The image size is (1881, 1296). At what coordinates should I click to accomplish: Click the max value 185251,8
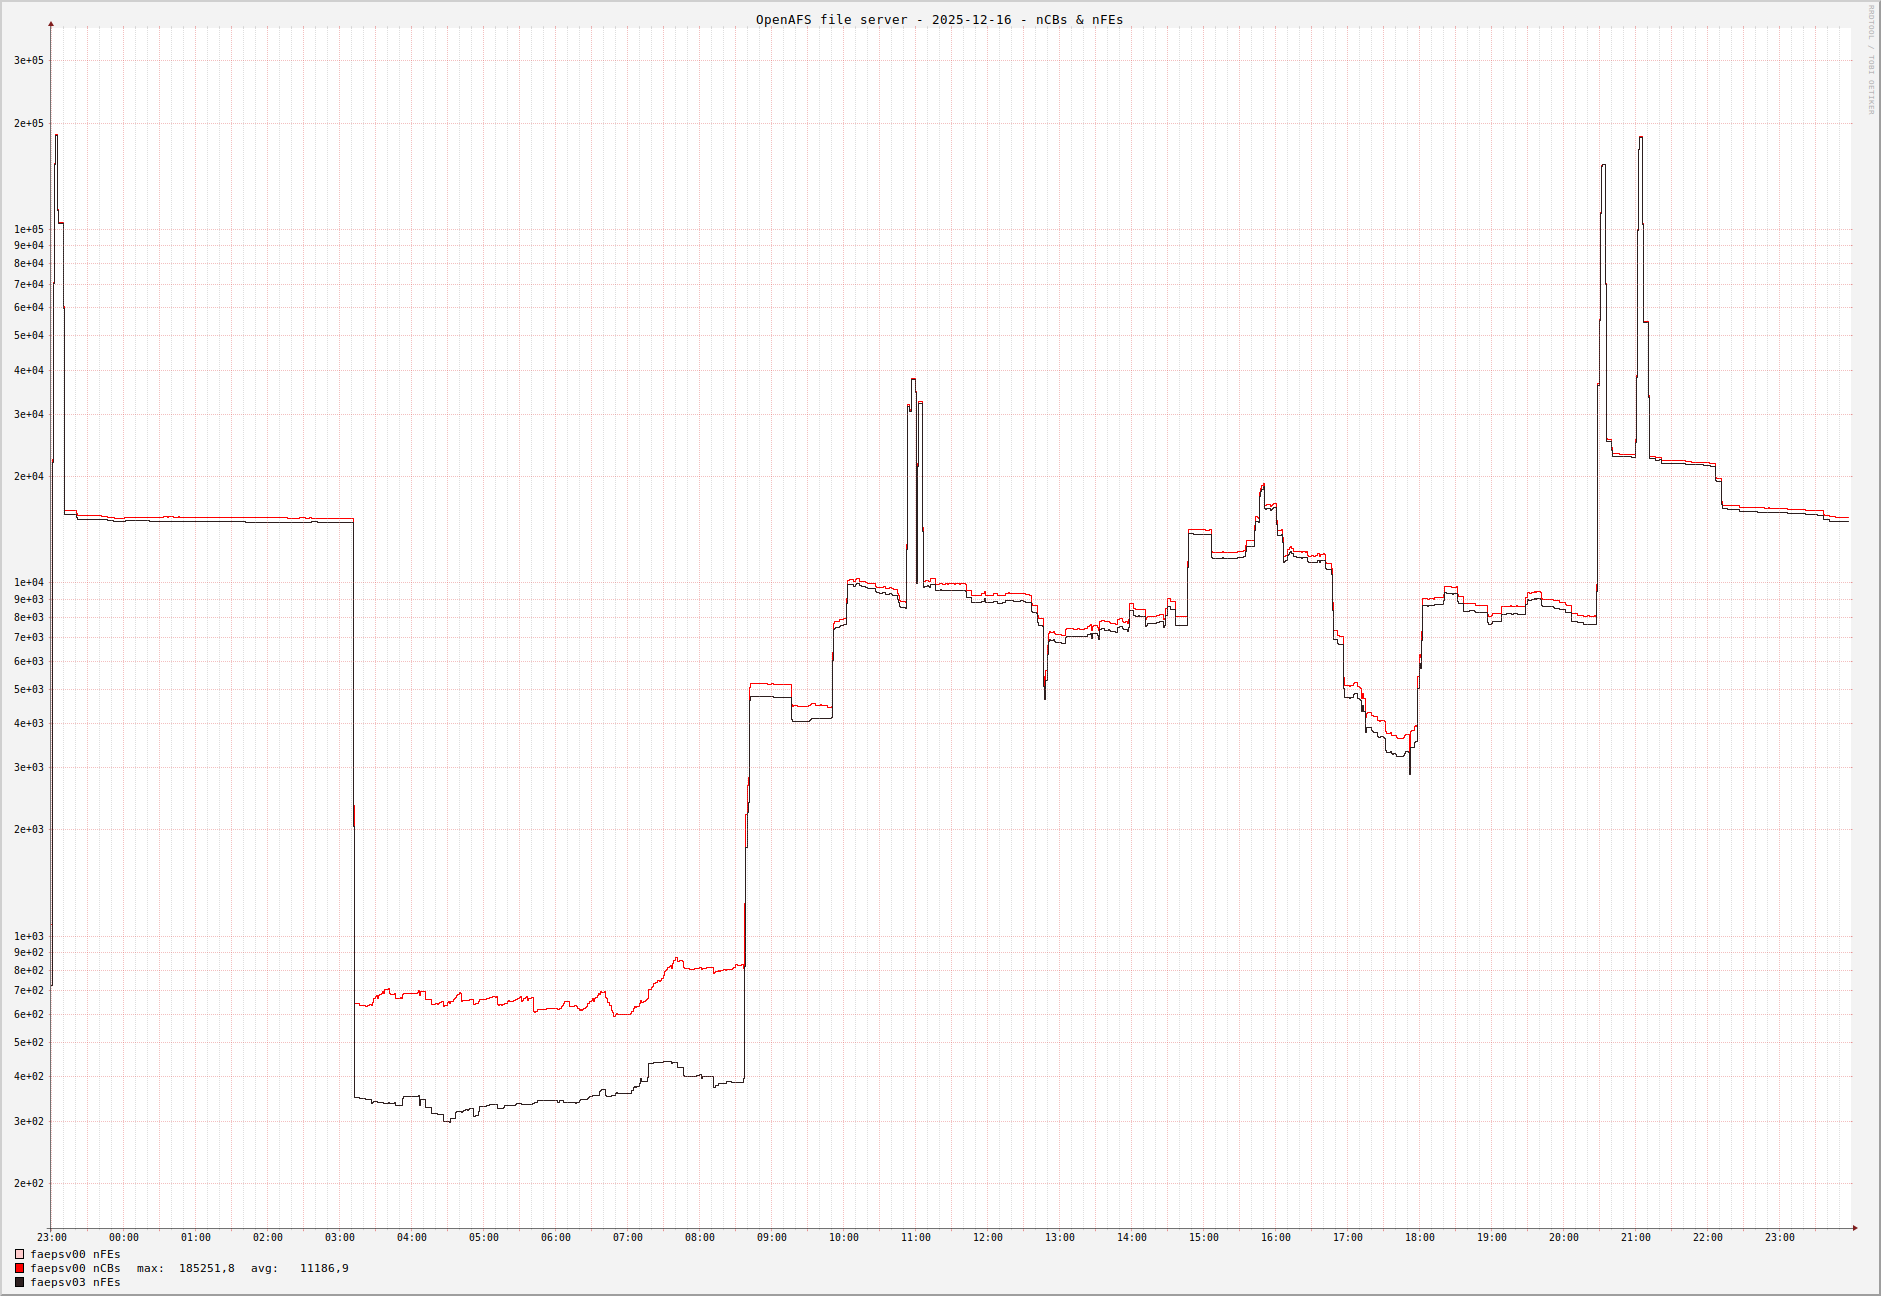(x=206, y=1268)
